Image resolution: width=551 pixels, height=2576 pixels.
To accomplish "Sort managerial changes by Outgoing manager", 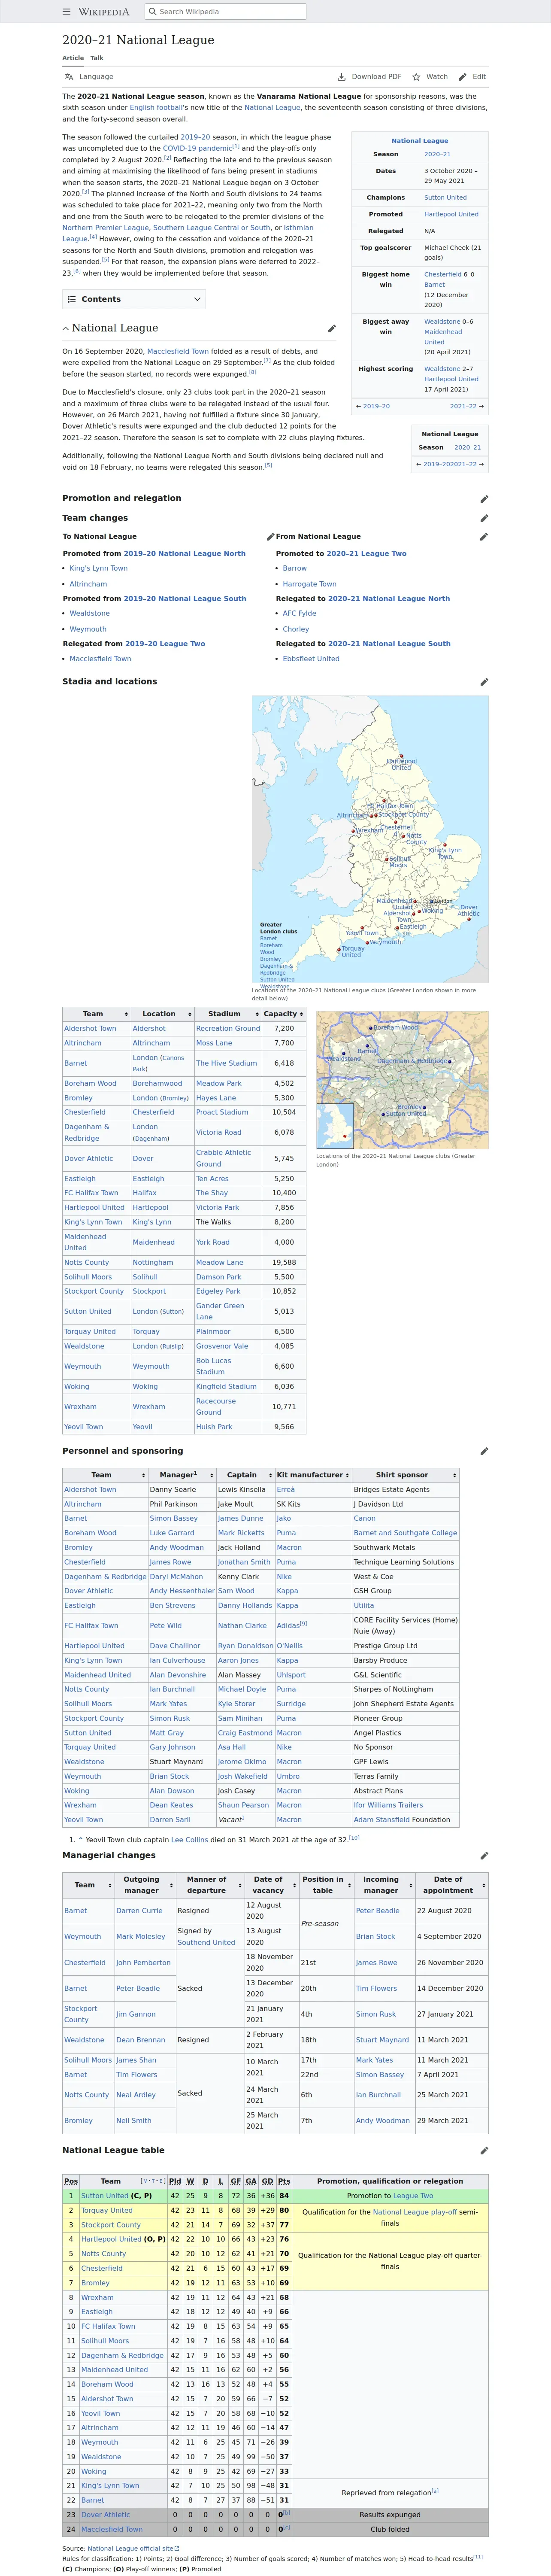I will coord(145,1885).
